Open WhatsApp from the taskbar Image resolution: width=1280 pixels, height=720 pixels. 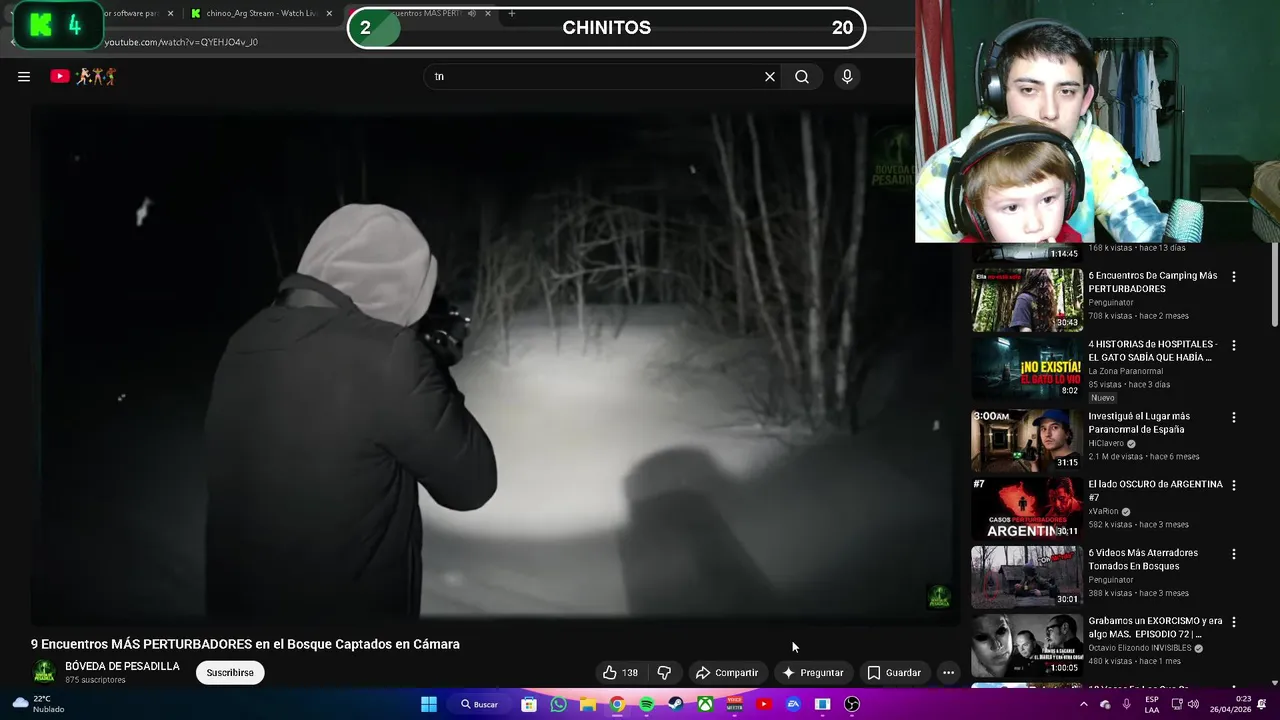pyautogui.click(x=558, y=704)
